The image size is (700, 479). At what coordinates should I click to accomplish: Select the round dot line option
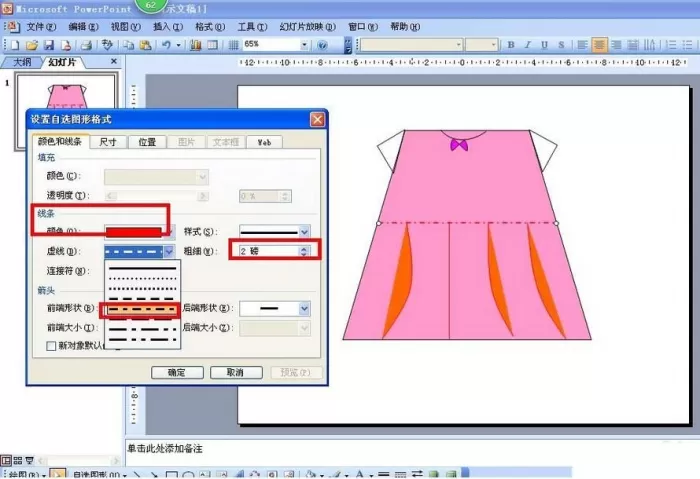tap(142, 278)
